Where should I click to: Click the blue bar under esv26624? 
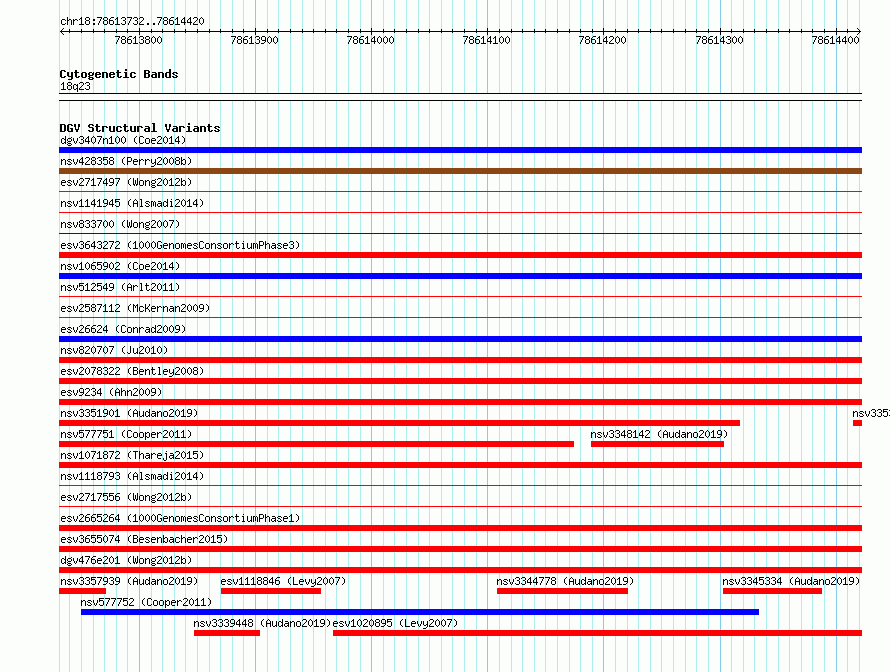pos(460,339)
